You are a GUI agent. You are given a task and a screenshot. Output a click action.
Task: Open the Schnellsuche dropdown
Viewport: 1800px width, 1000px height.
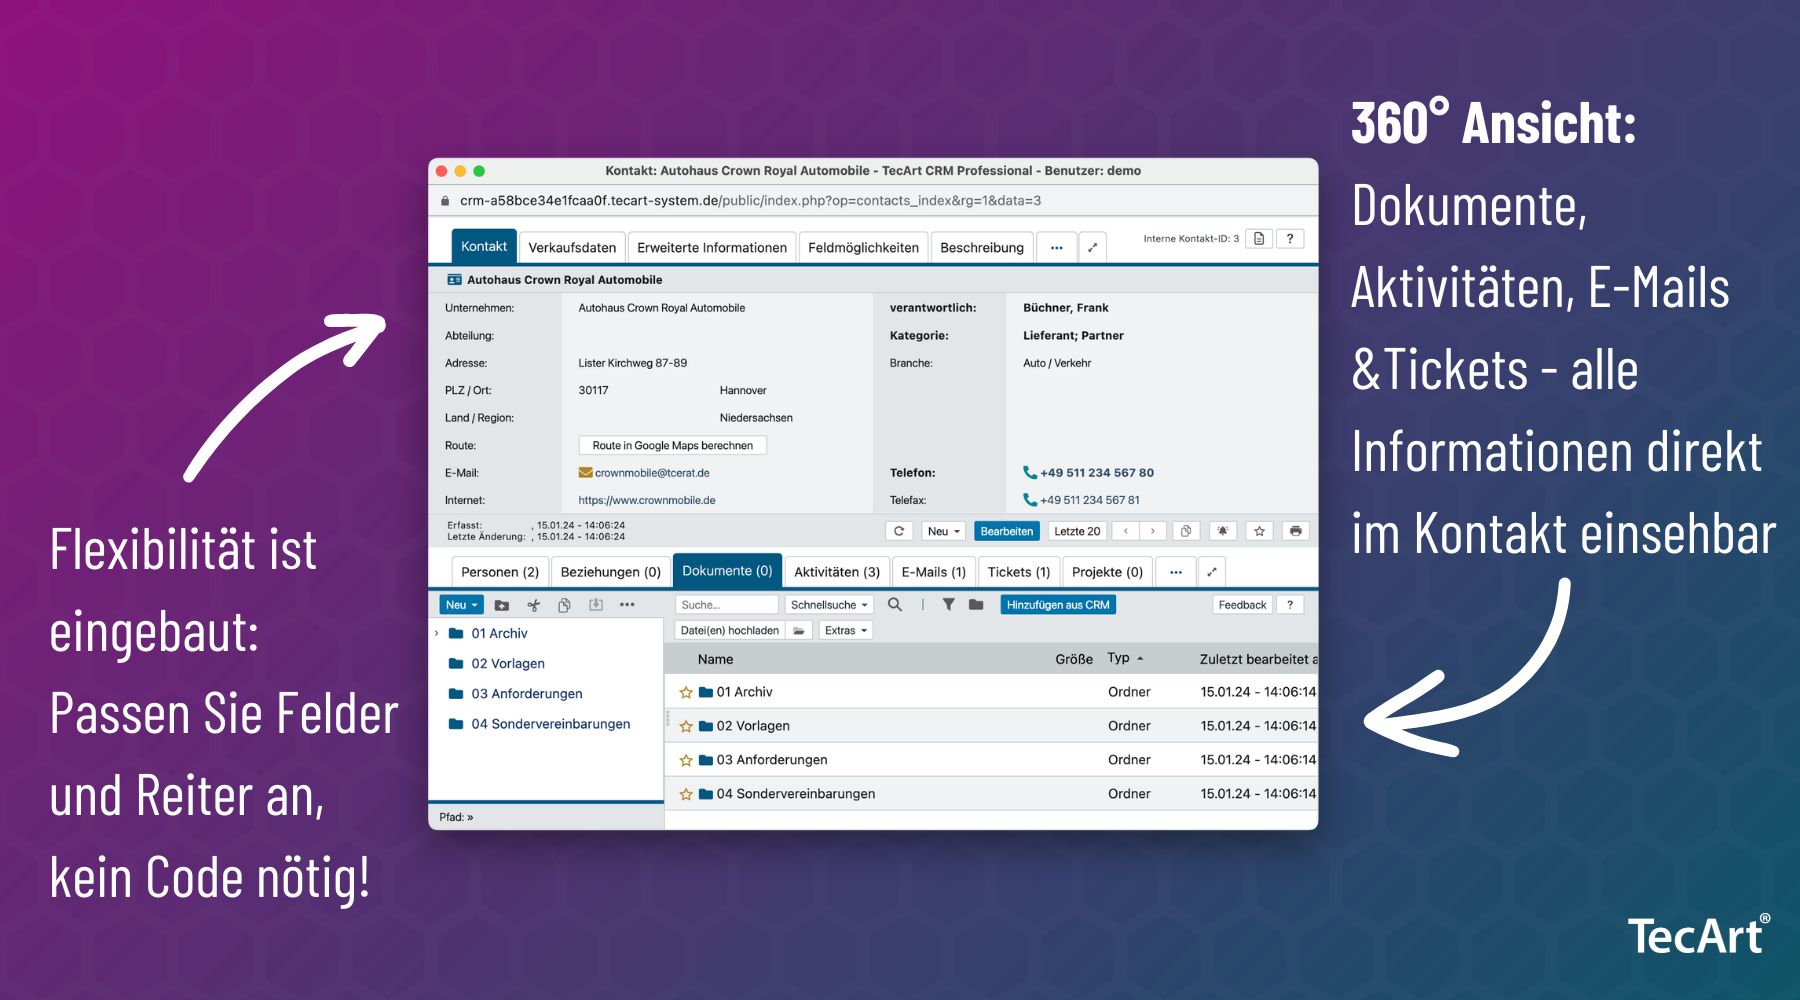pos(829,605)
